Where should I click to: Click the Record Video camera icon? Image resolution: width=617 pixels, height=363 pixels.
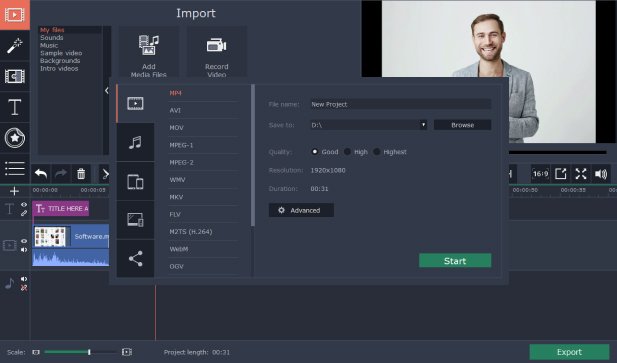[x=216, y=45]
